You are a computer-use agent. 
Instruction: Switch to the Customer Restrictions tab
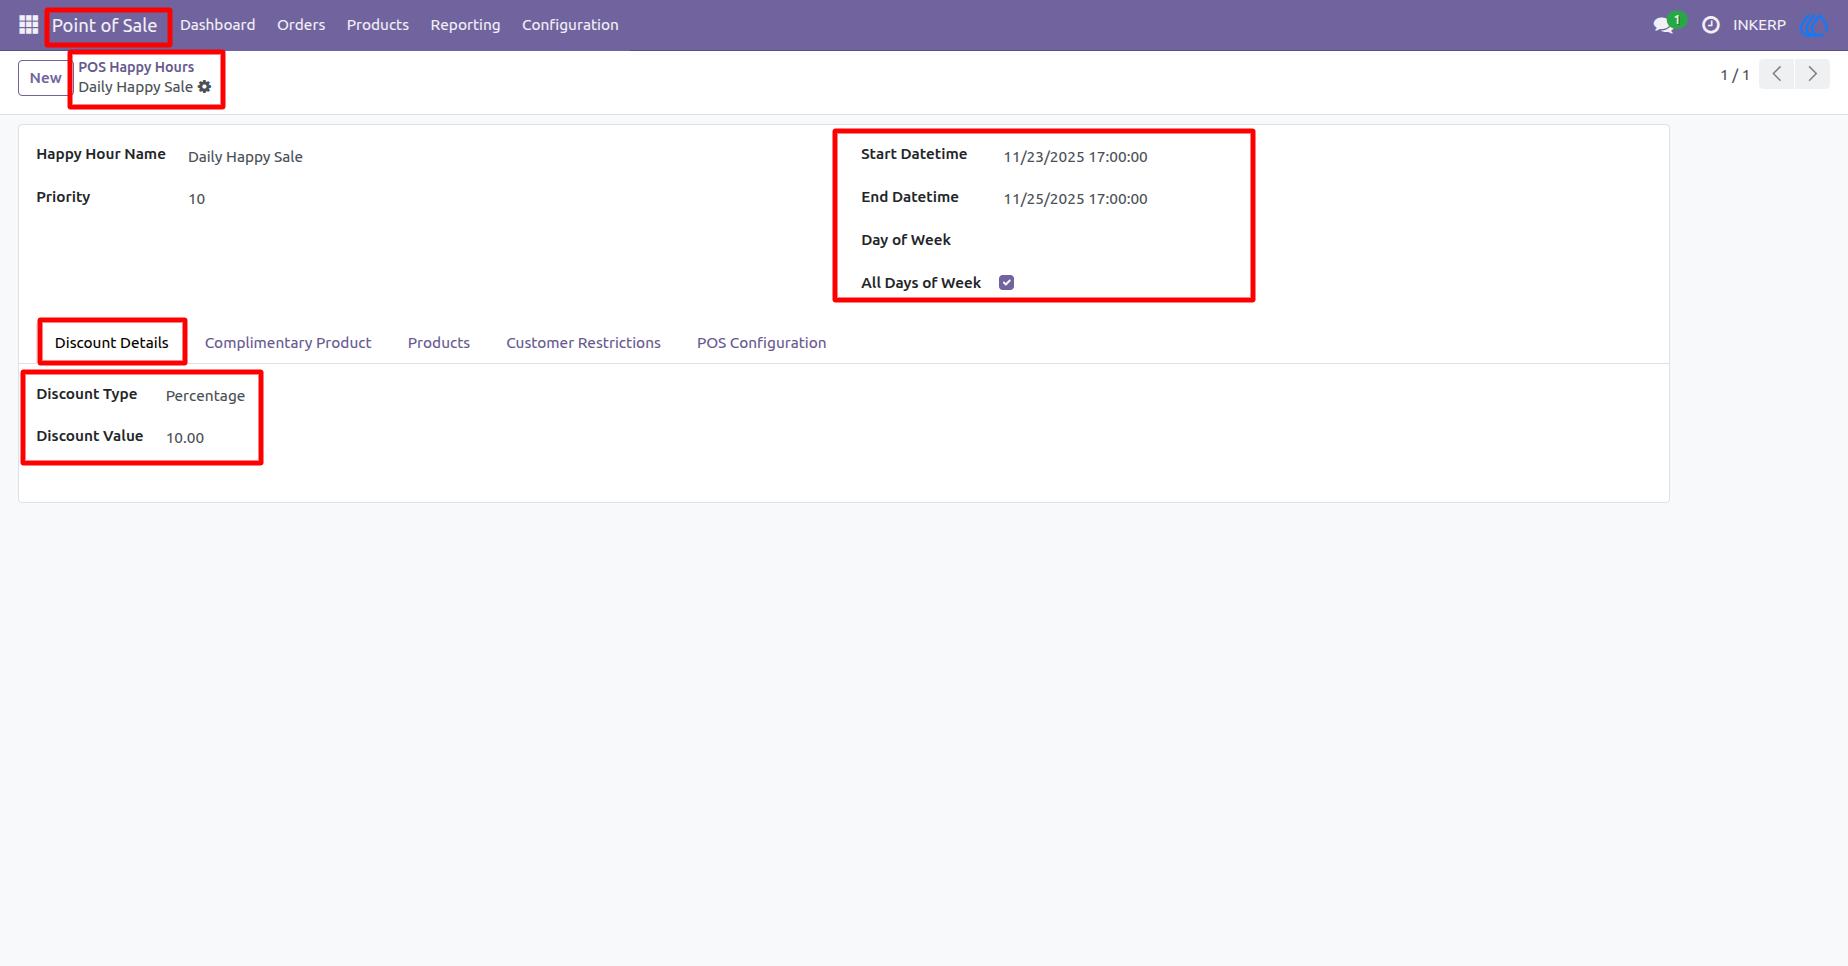[583, 343]
